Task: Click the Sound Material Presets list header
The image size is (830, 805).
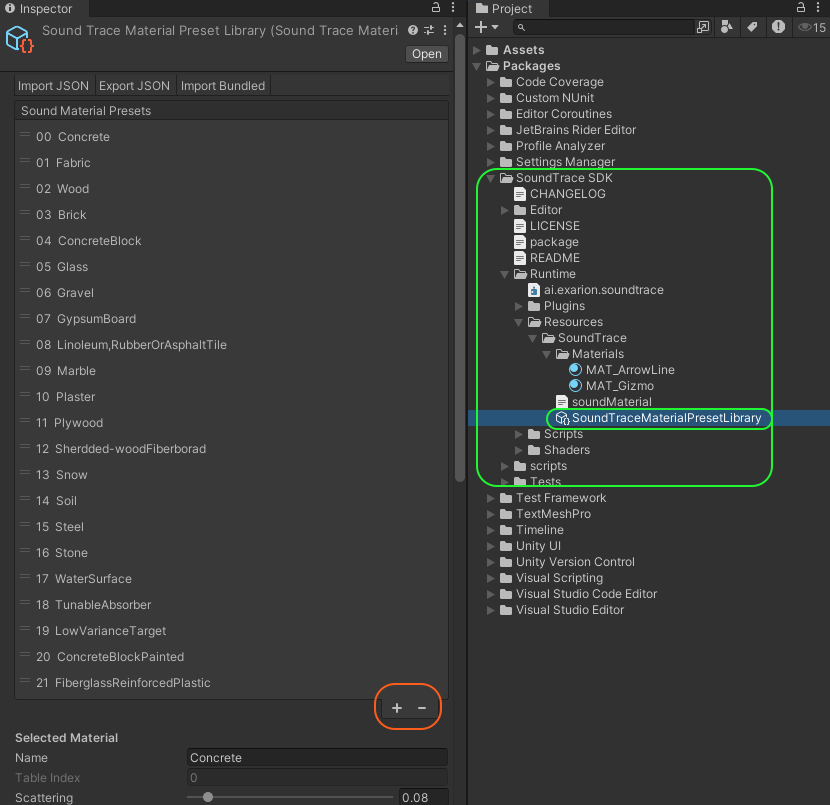Action: click(x=232, y=111)
